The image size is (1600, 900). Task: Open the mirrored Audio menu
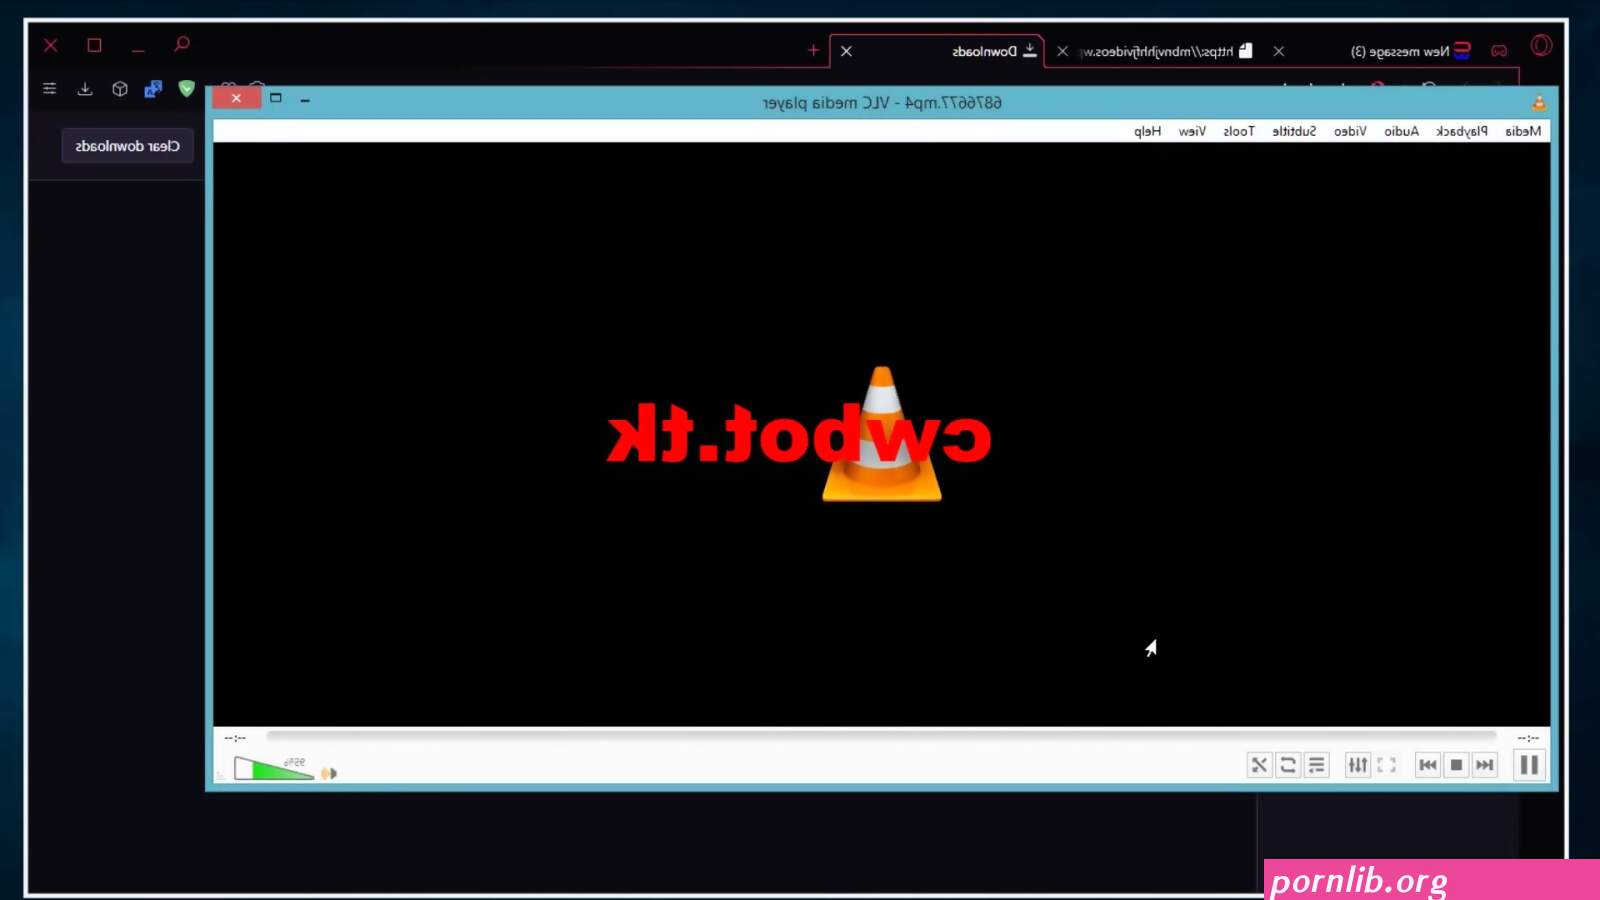(x=1401, y=131)
